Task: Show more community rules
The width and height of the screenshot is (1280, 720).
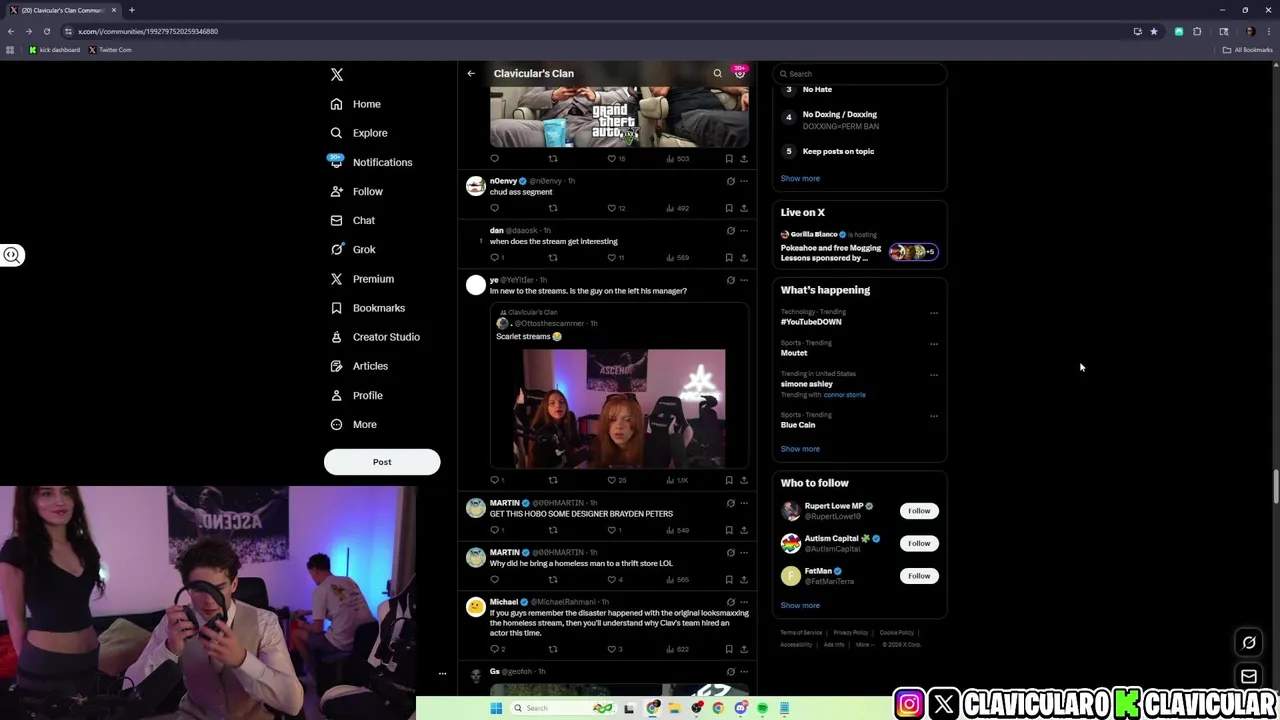Action: [x=800, y=178]
